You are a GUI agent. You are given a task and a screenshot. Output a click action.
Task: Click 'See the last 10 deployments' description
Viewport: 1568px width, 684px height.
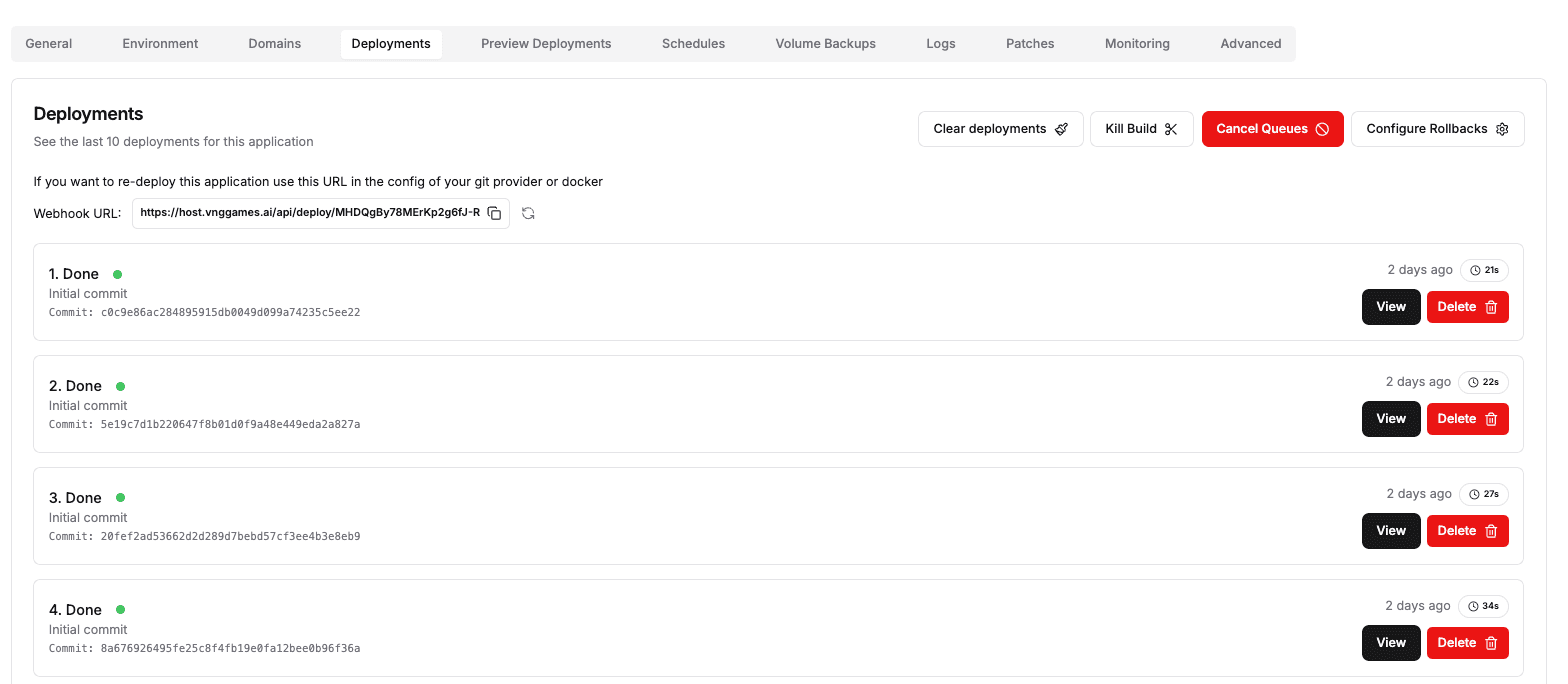coord(173,142)
